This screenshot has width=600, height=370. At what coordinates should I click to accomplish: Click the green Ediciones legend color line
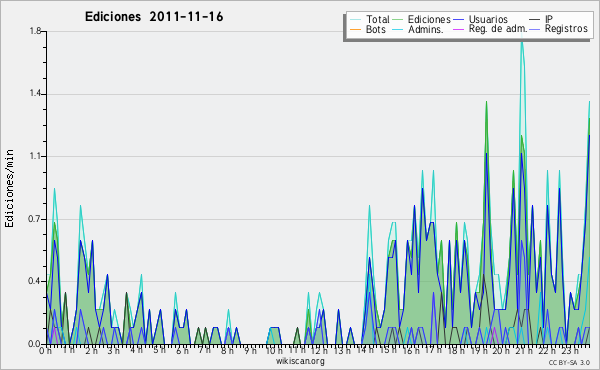pyautogui.click(x=398, y=20)
